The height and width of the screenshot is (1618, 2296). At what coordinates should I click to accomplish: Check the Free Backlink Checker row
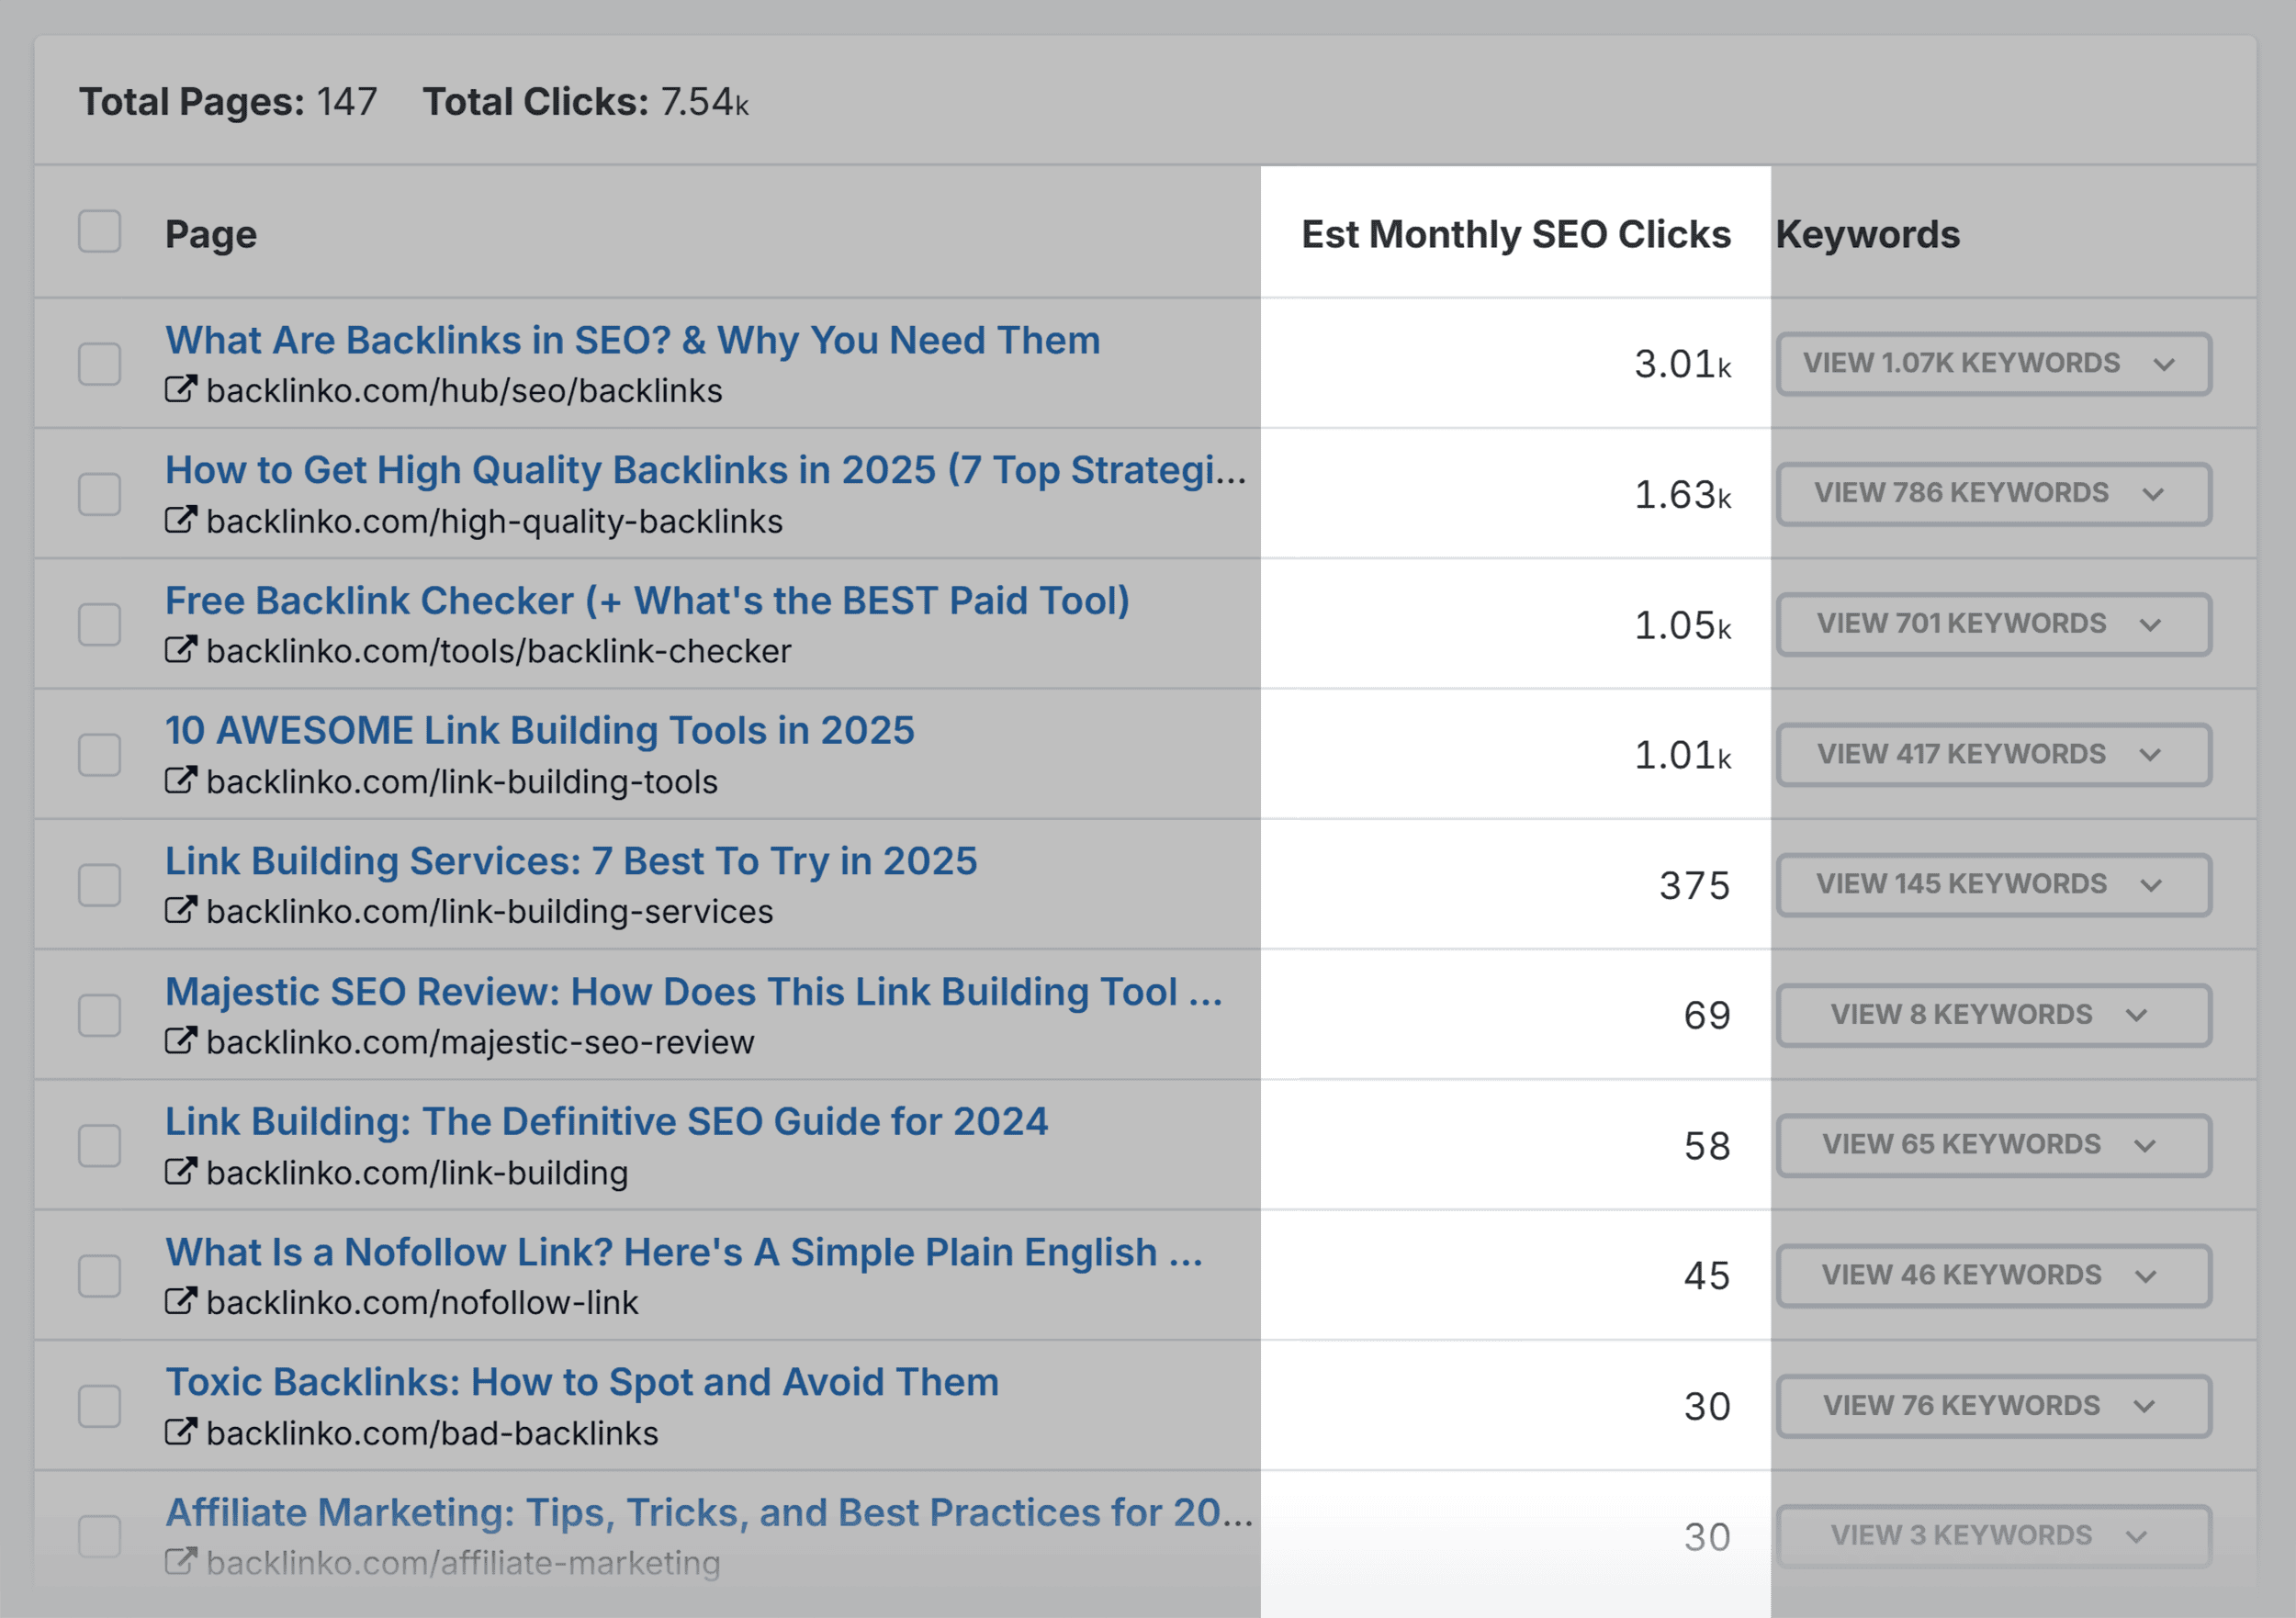coord(100,624)
